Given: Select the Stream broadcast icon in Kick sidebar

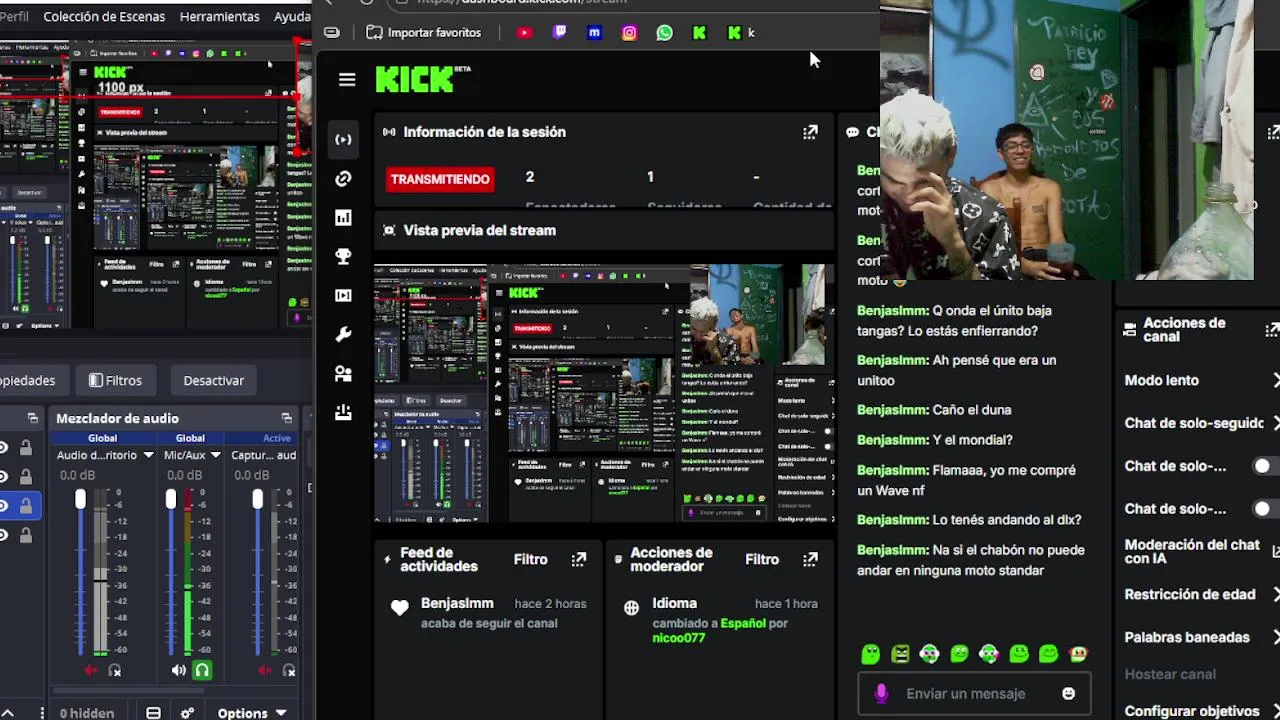Looking at the screenshot, I should pyautogui.click(x=343, y=140).
